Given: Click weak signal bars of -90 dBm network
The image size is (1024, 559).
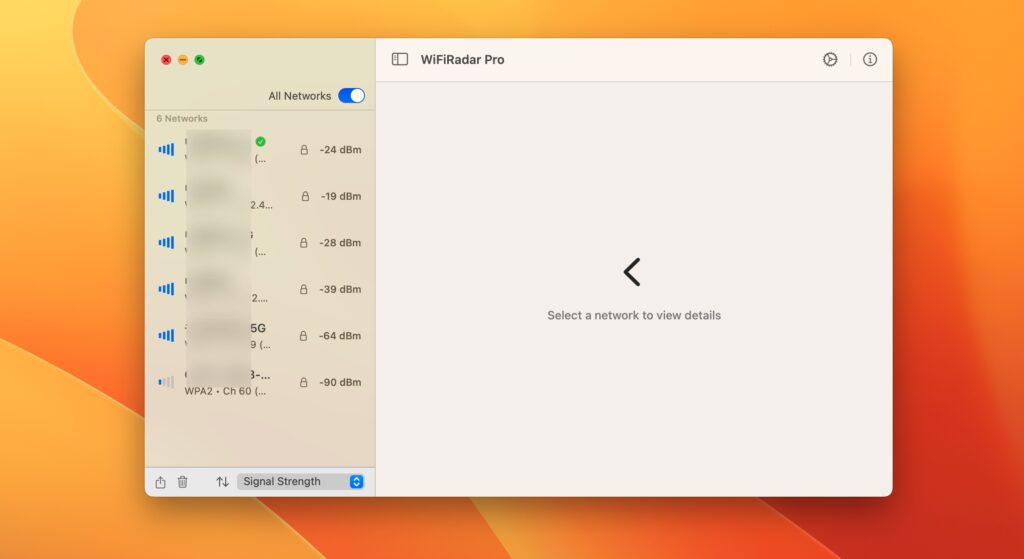Looking at the screenshot, I should [x=166, y=382].
